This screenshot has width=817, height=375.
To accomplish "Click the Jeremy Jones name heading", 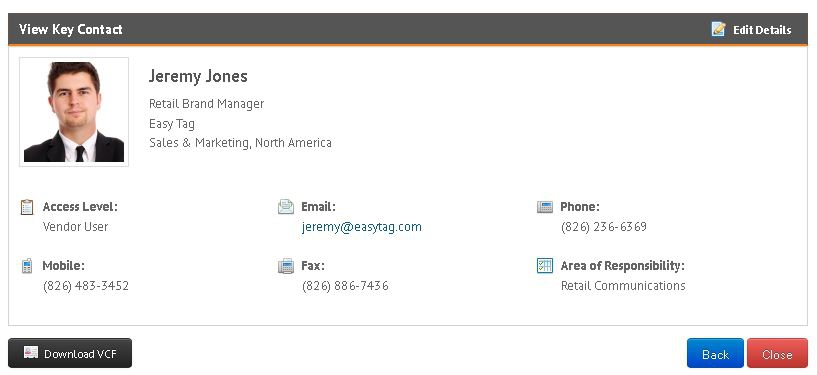I will 198,76.
